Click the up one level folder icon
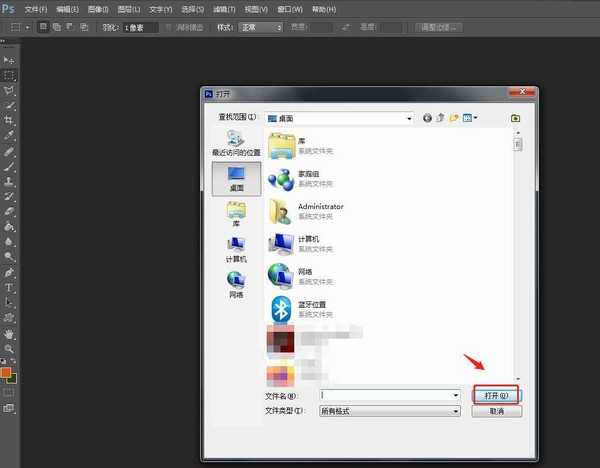Image resolution: width=600 pixels, height=468 pixels. [x=441, y=118]
